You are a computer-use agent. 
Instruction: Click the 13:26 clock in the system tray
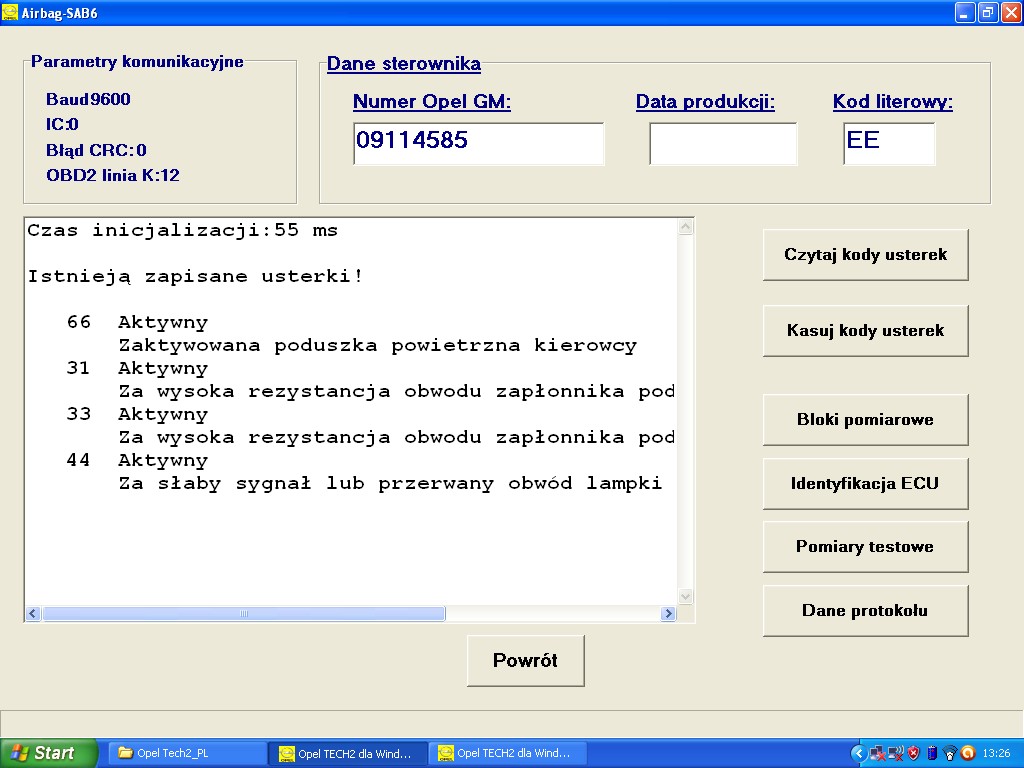tap(996, 753)
